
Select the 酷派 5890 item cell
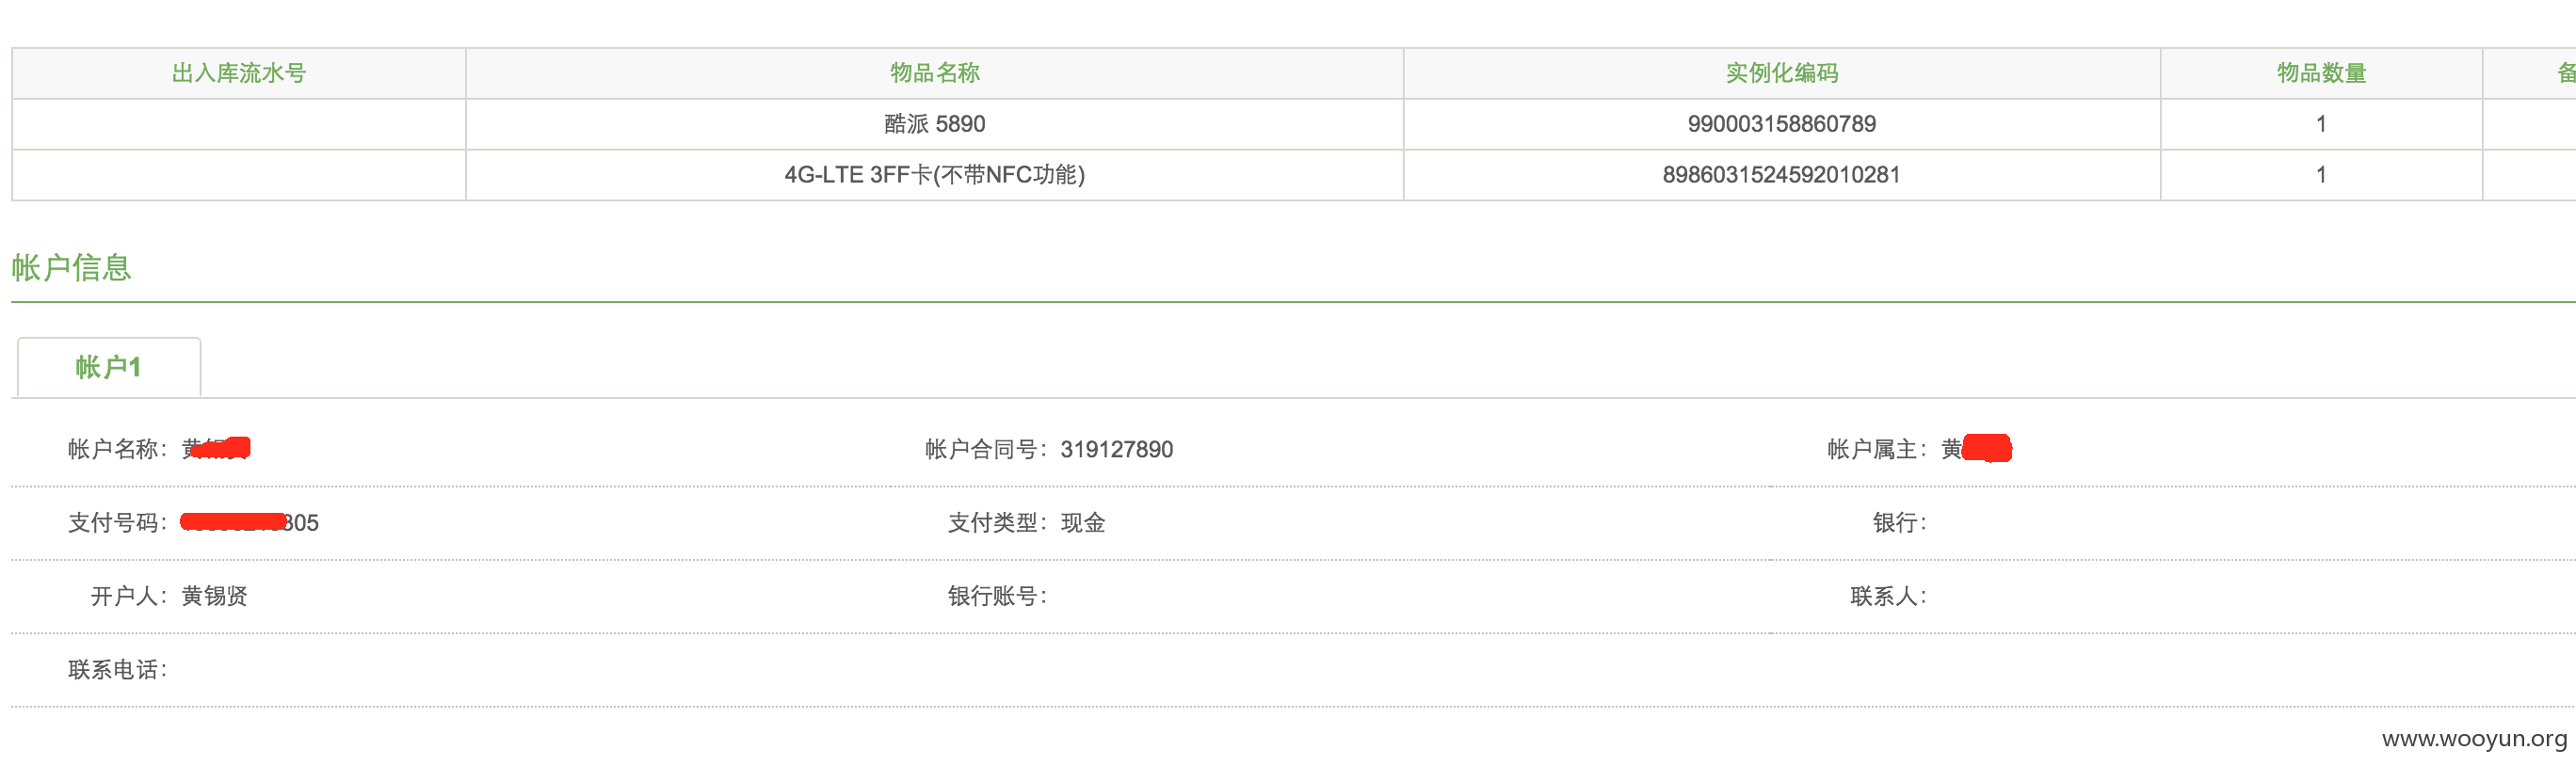pyautogui.click(x=935, y=124)
